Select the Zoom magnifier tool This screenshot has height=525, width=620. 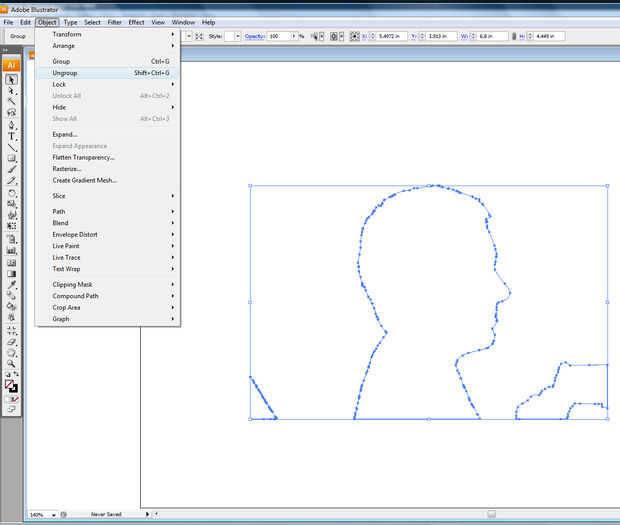click(x=12, y=364)
